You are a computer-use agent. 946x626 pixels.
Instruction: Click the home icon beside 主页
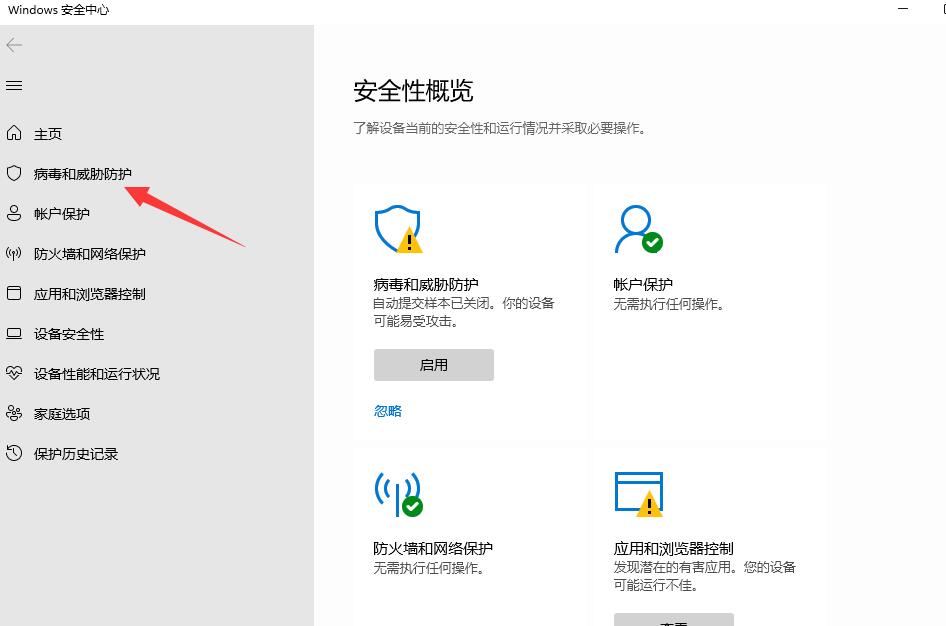(x=14, y=133)
